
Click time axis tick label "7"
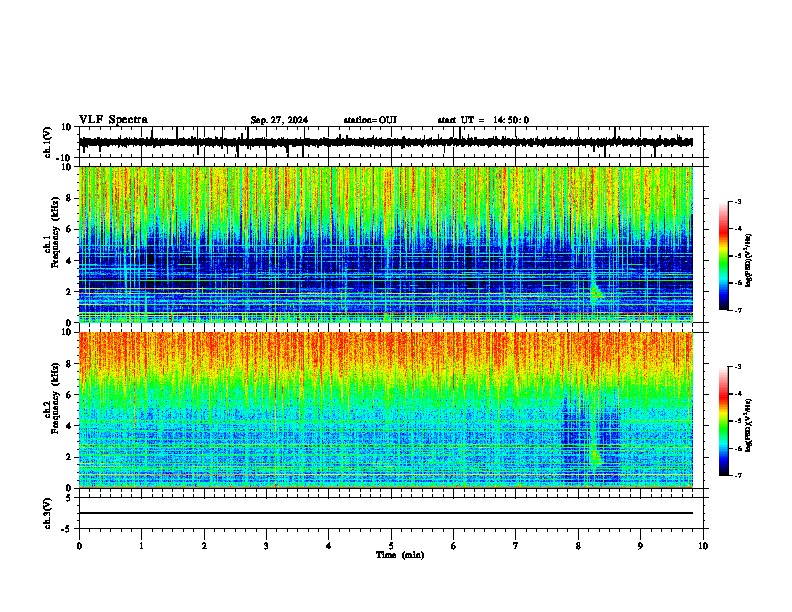pyautogui.click(x=516, y=546)
